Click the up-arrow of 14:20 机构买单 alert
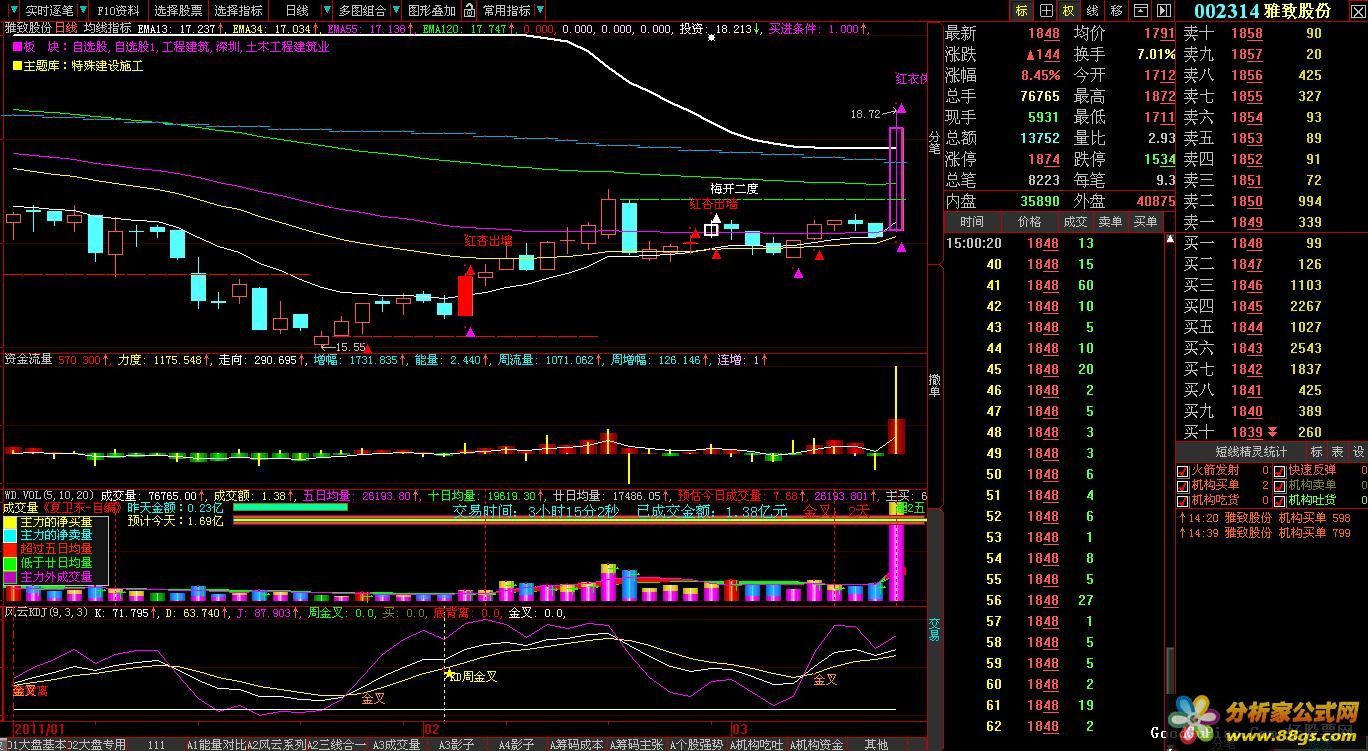 (x=1182, y=518)
